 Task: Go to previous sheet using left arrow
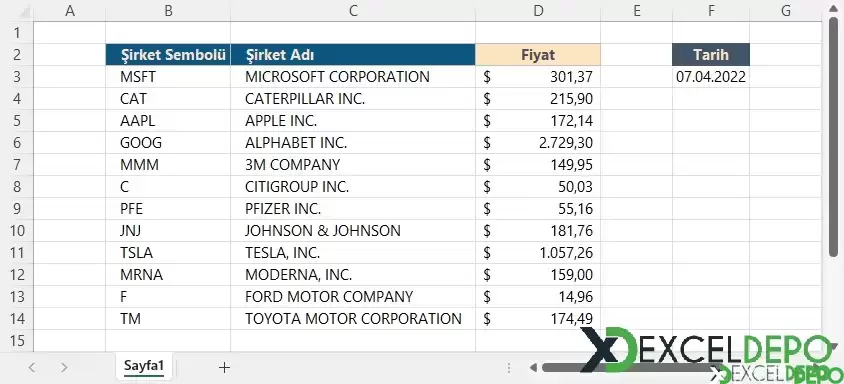[31, 367]
